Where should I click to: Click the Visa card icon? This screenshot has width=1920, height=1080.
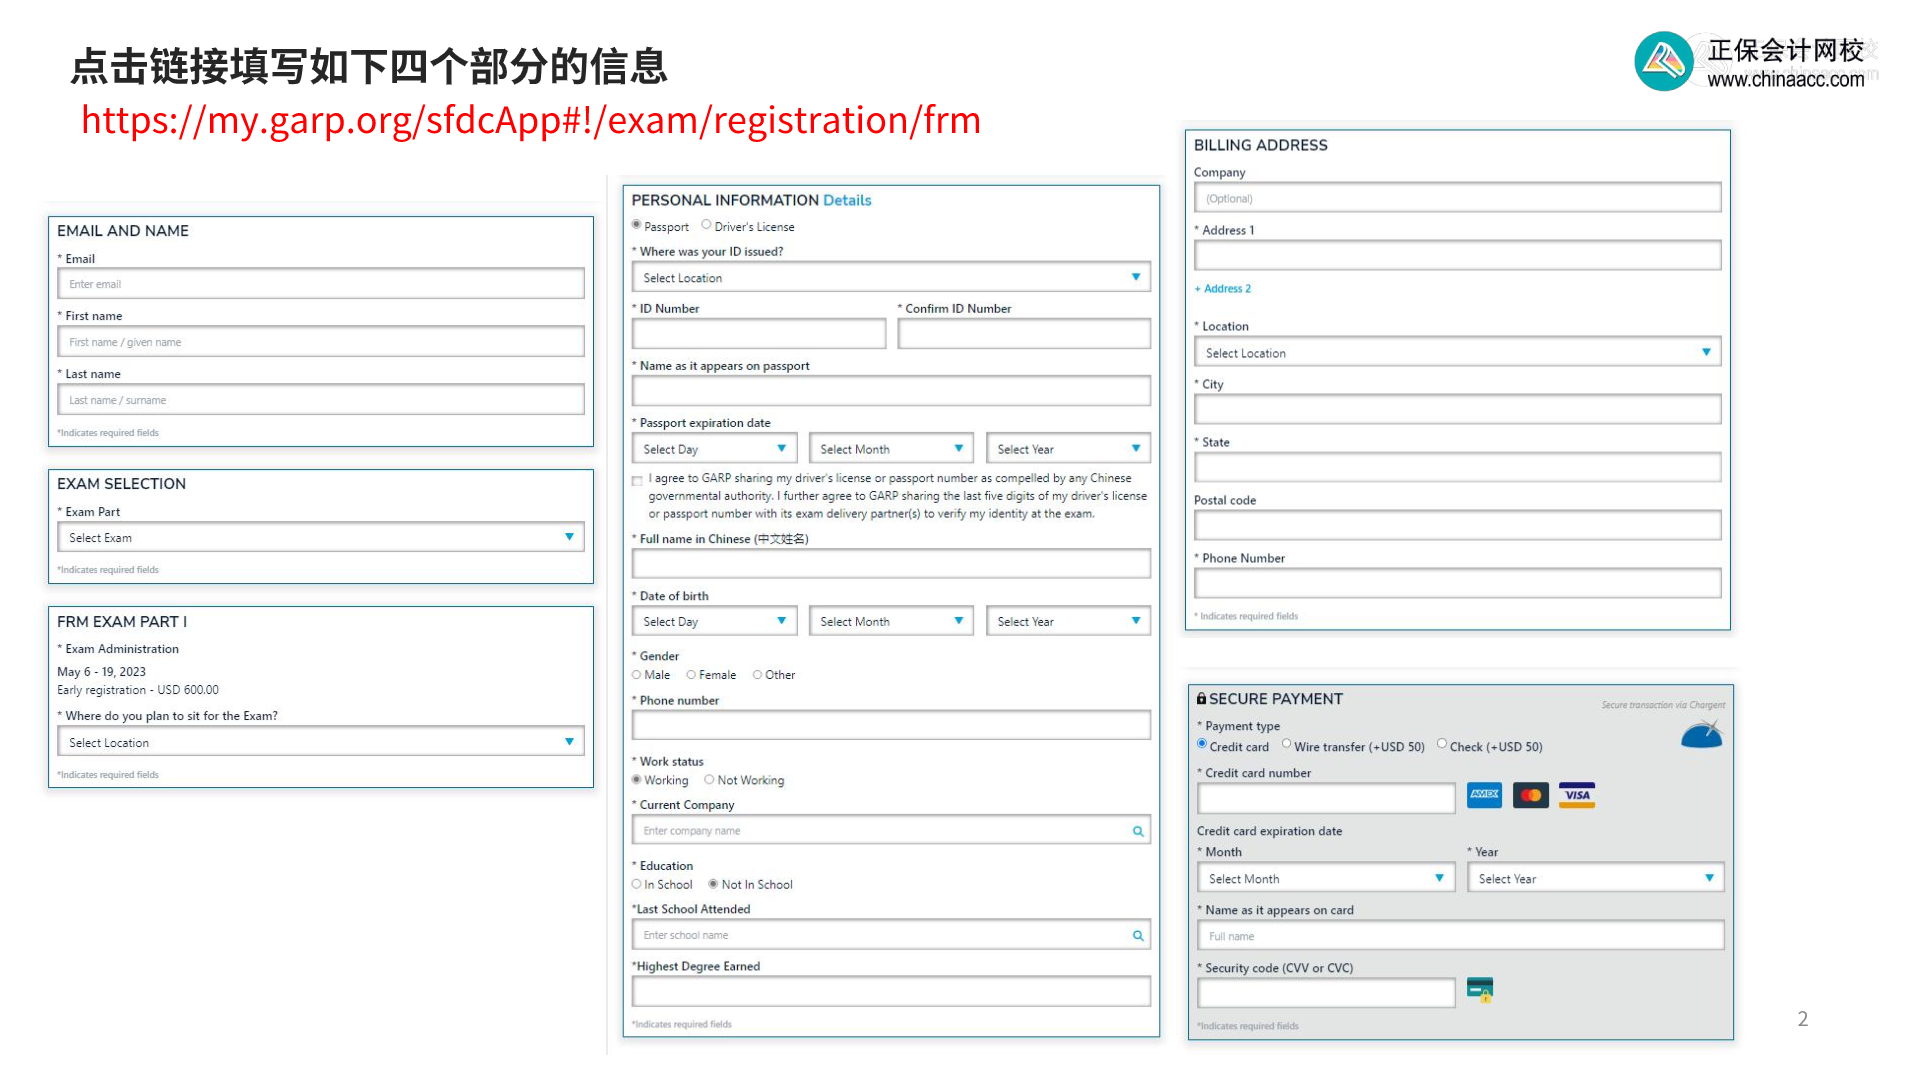pyautogui.click(x=1577, y=795)
